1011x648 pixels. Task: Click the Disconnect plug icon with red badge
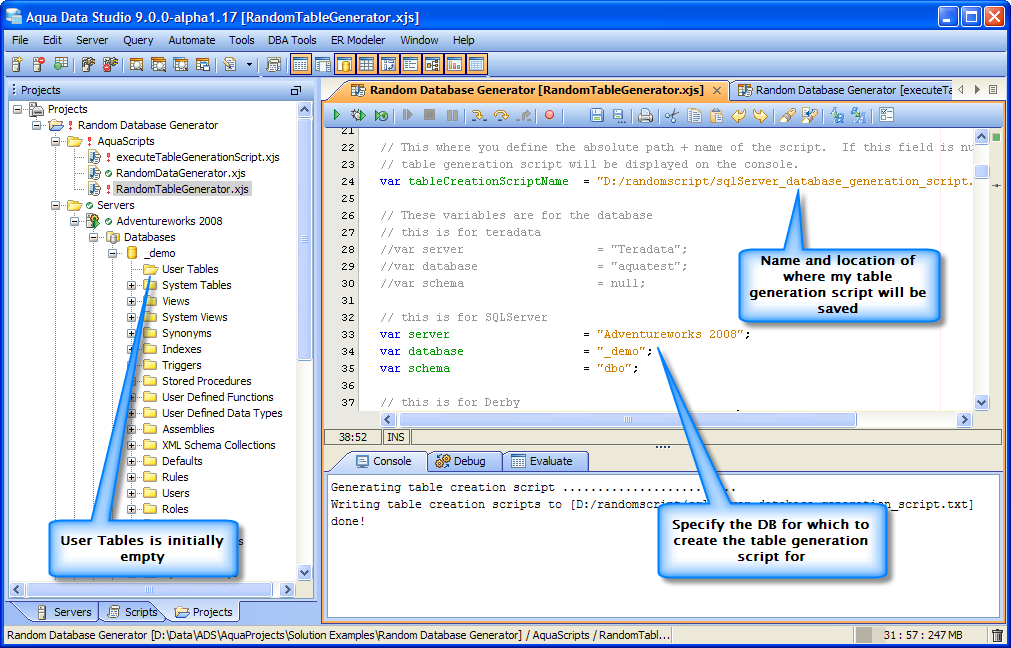click(x=110, y=64)
